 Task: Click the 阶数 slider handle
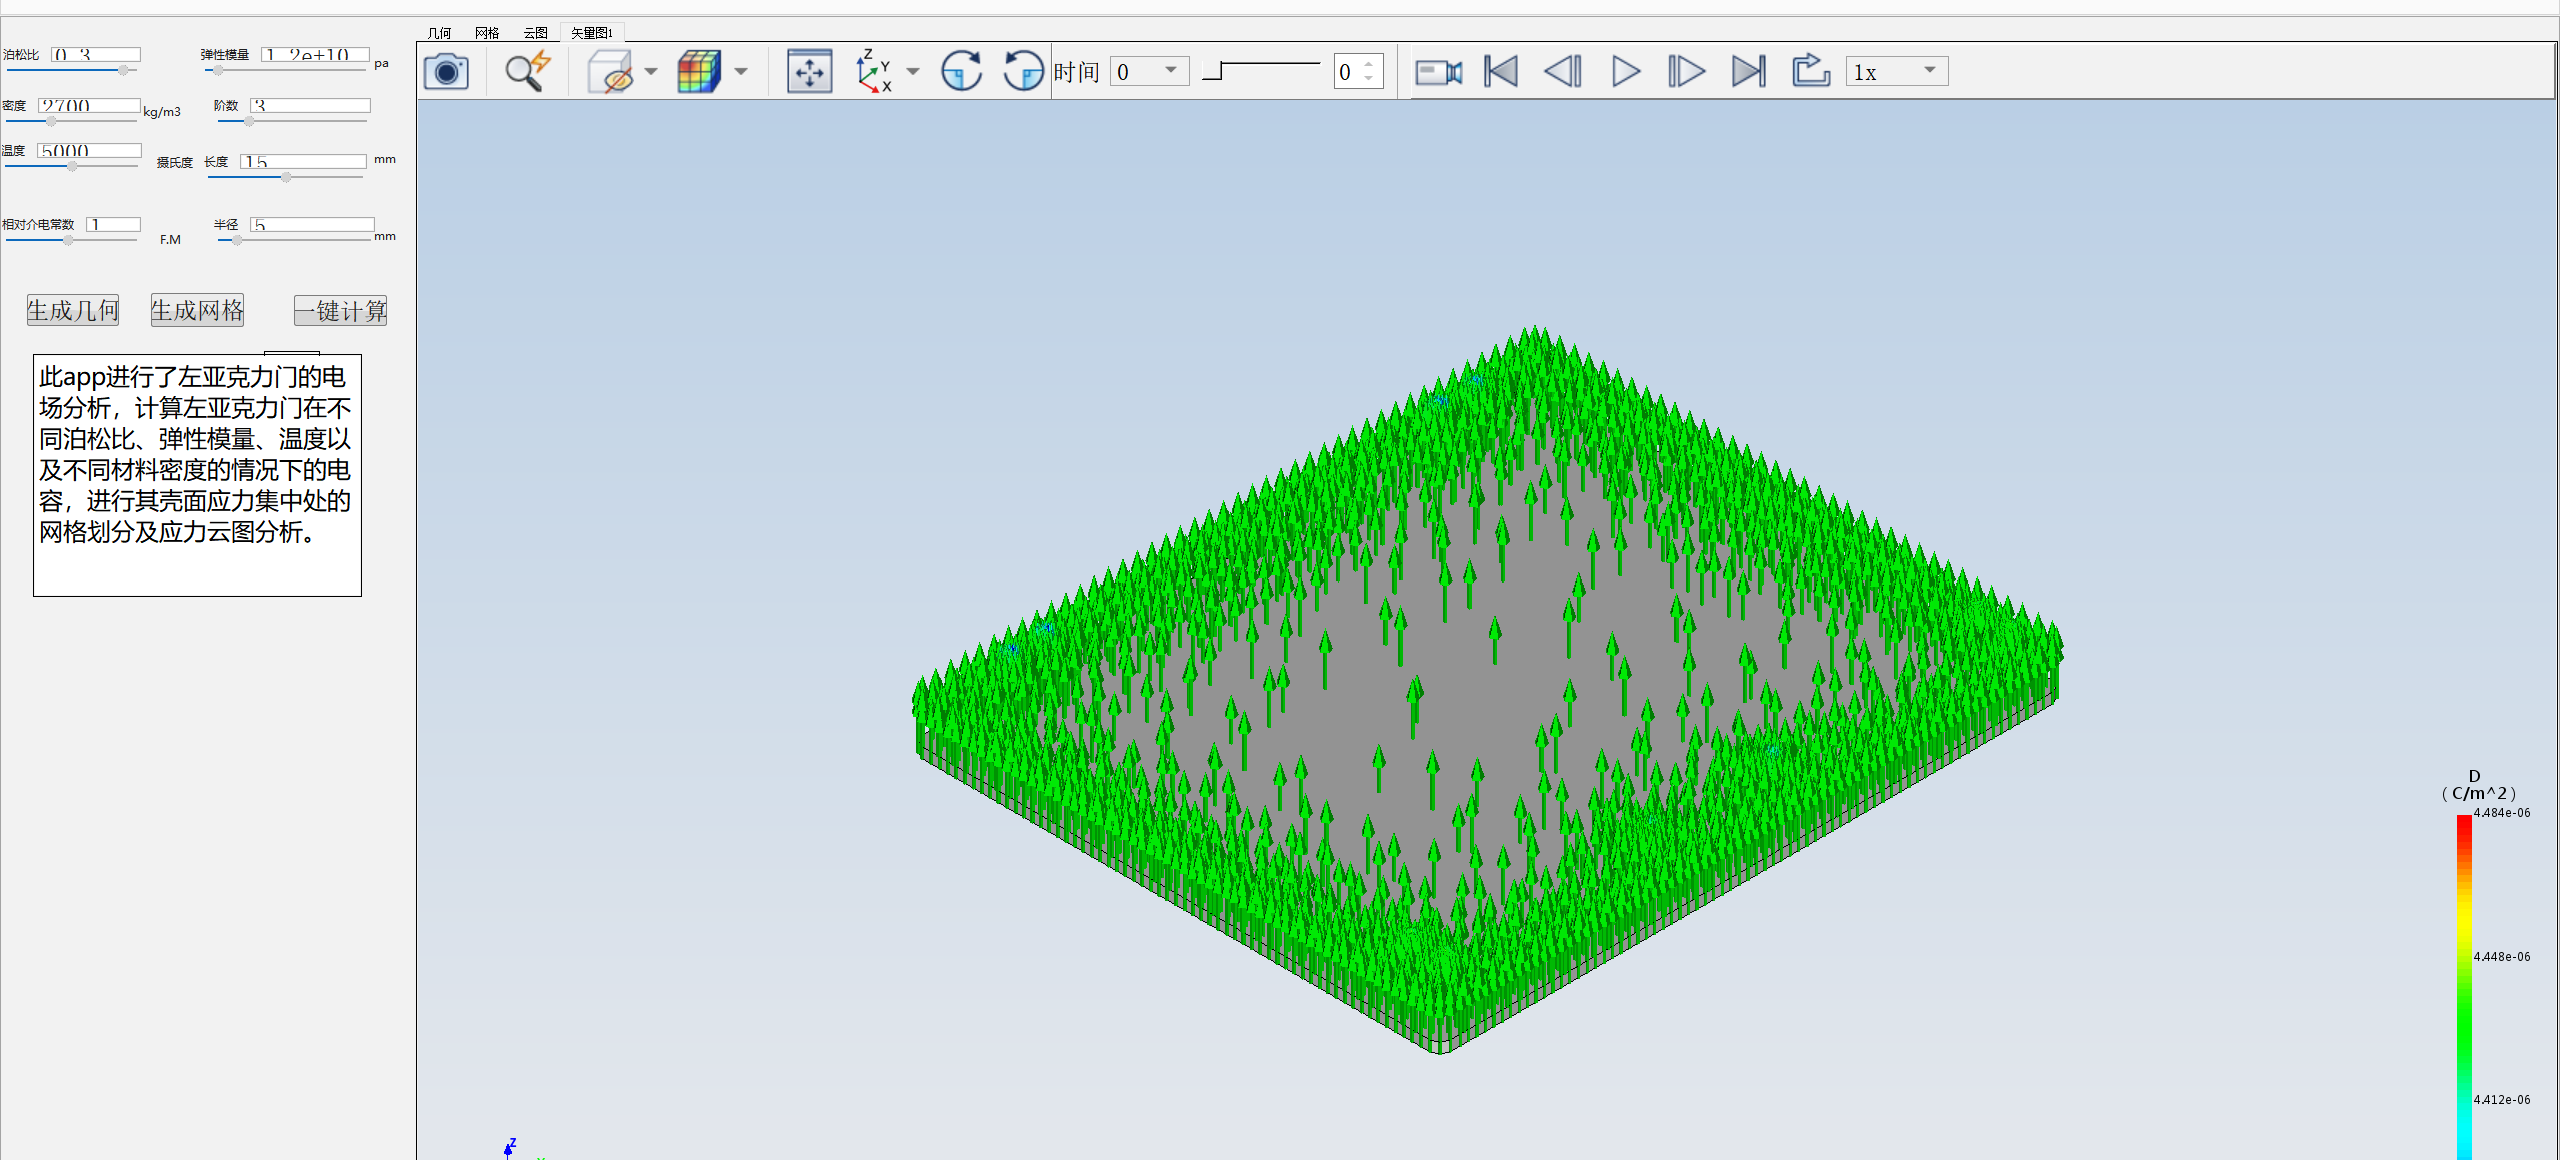(x=249, y=121)
